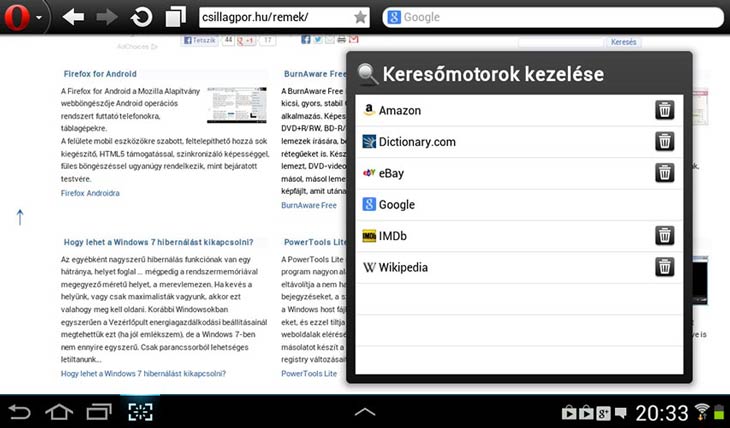
Task: Reload the page with the refresh icon
Action: pos(141,17)
